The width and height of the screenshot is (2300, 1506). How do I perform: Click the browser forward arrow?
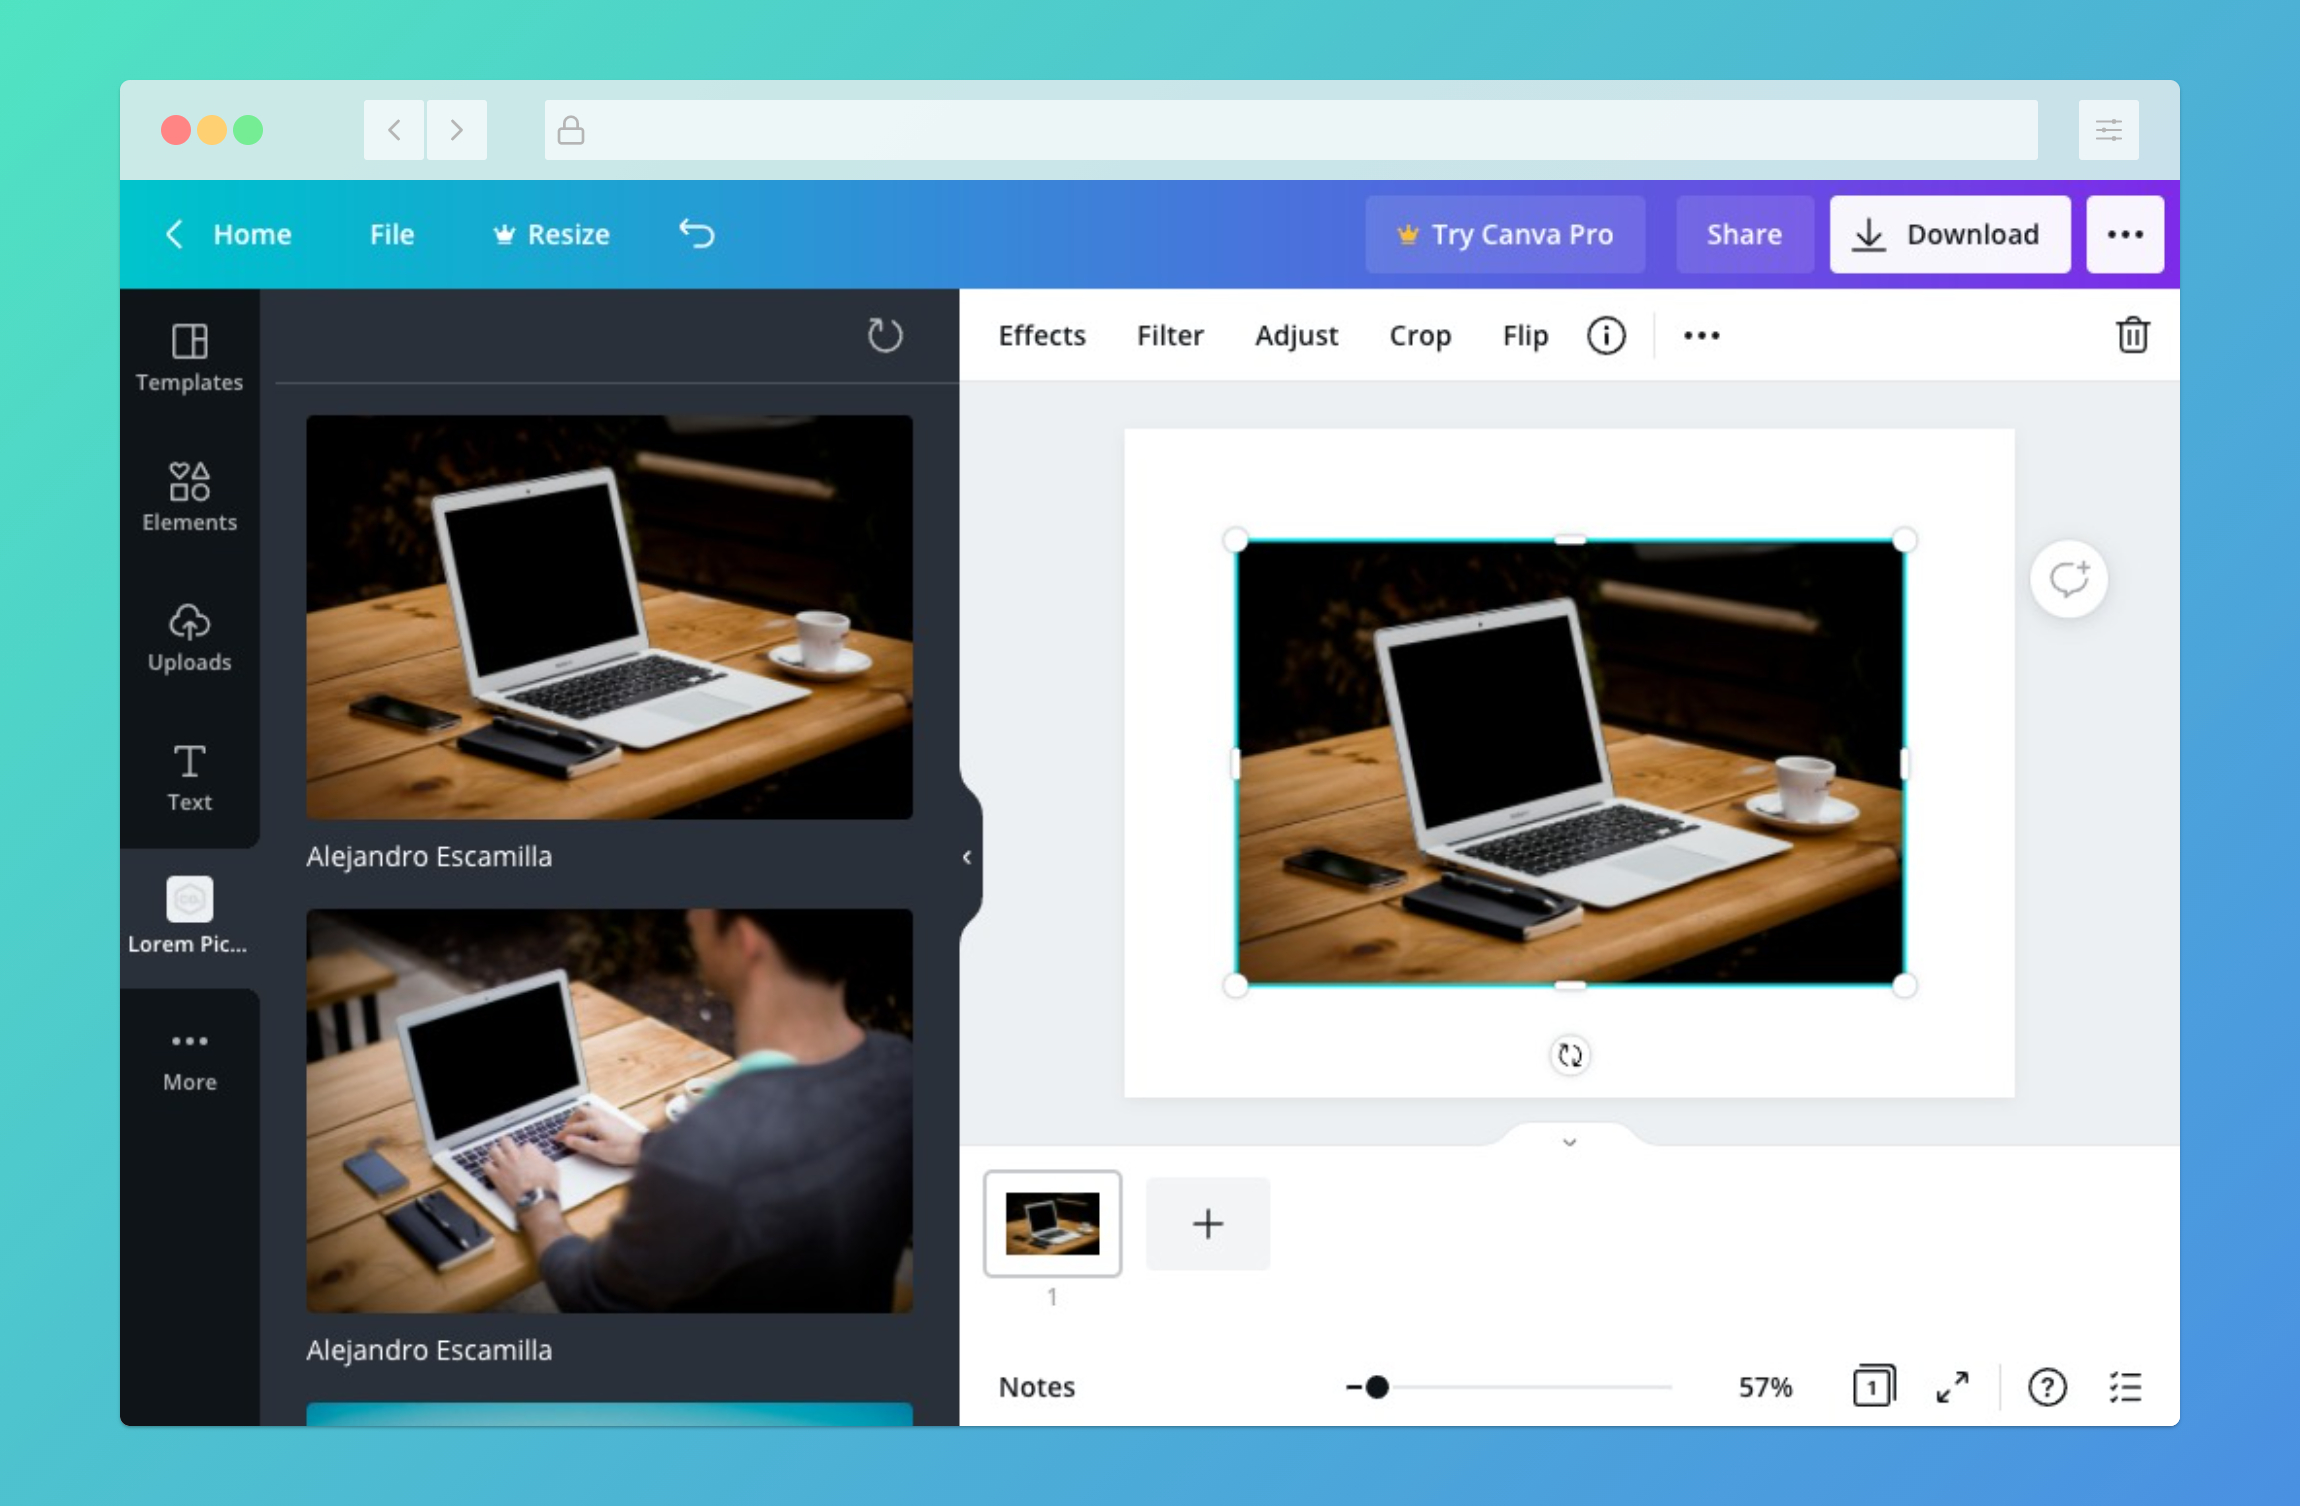tap(457, 129)
